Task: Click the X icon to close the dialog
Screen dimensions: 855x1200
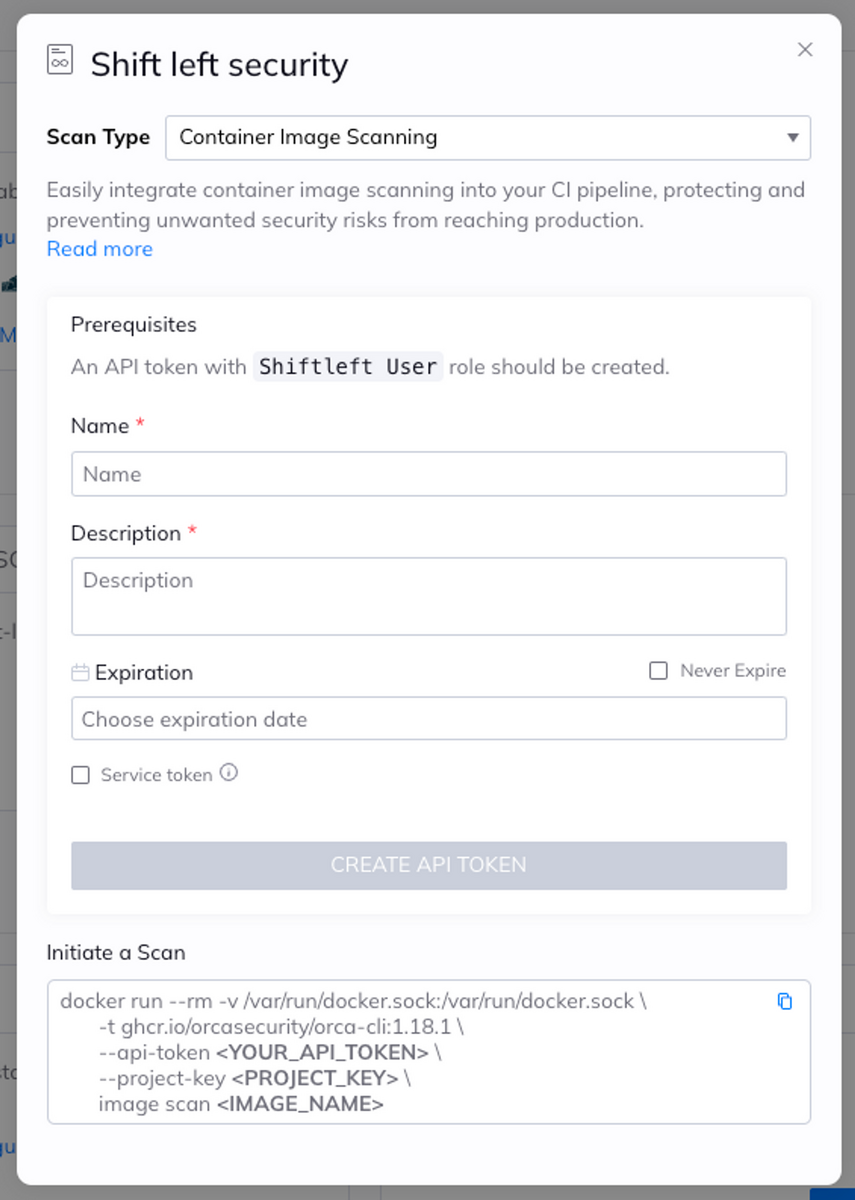Action: [805, 49]
